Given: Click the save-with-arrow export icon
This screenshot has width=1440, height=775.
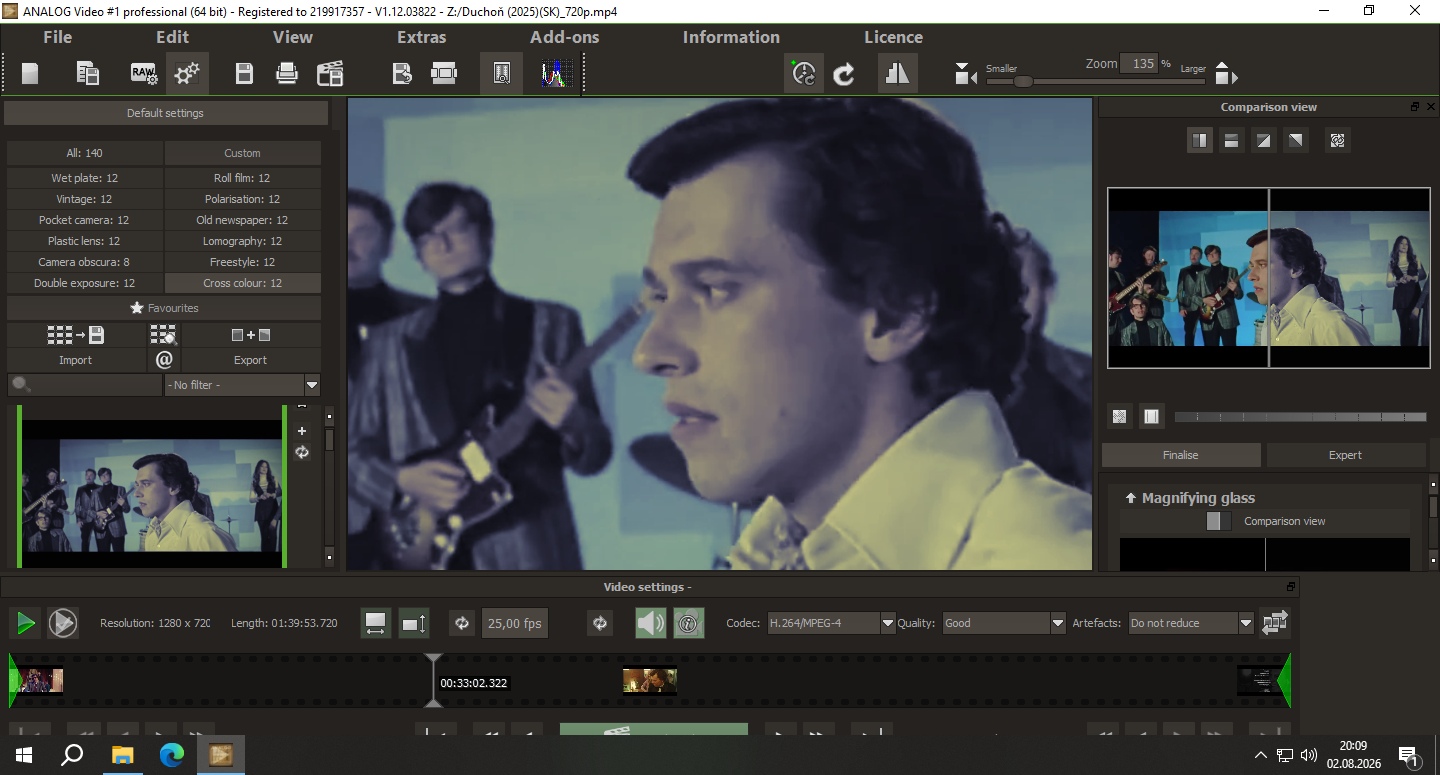Looking at the screenshot, I should pos(402,73).
